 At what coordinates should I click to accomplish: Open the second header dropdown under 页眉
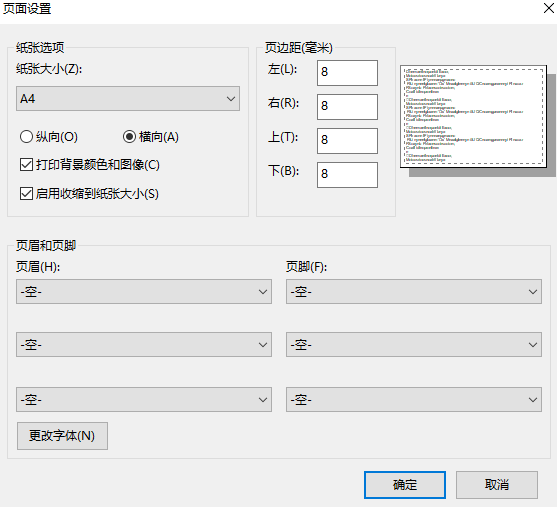tap(144, 345)
